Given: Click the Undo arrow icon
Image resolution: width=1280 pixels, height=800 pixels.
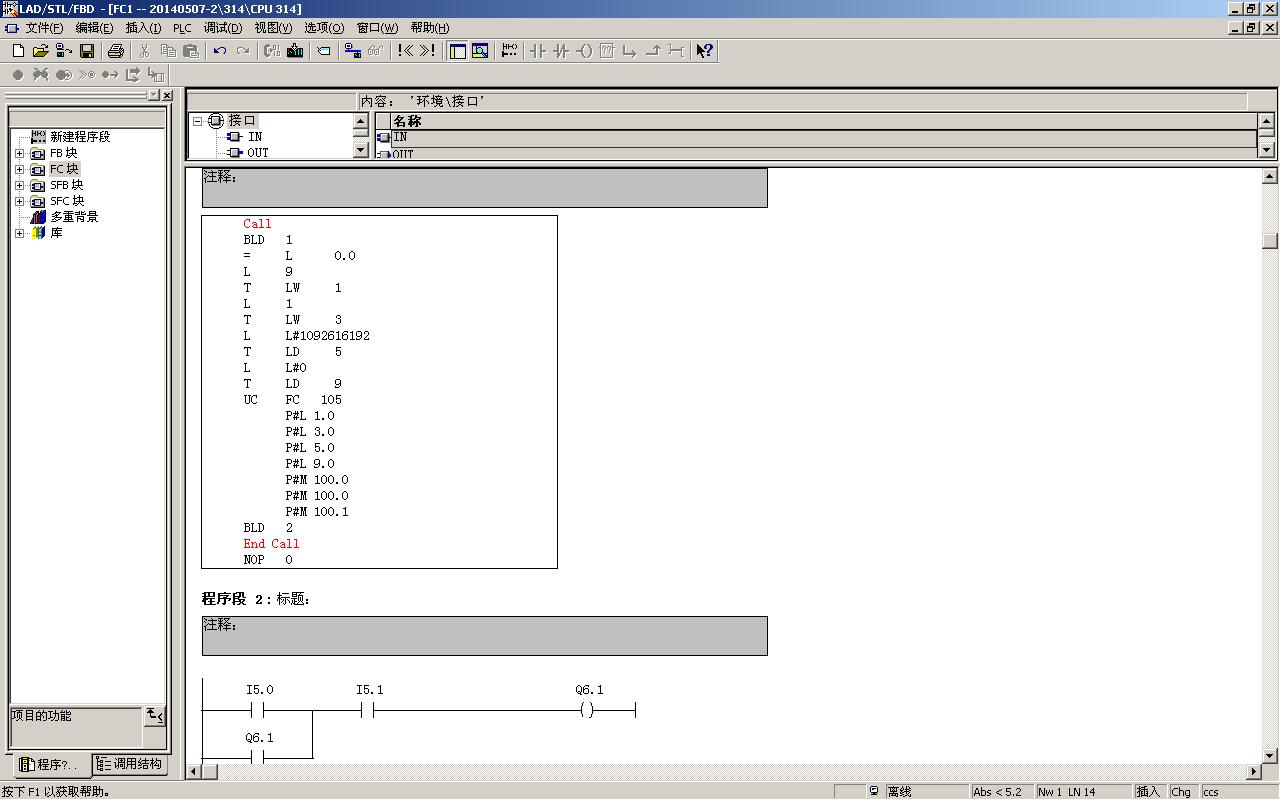Looking at the screenshot, I should point(220,51).
